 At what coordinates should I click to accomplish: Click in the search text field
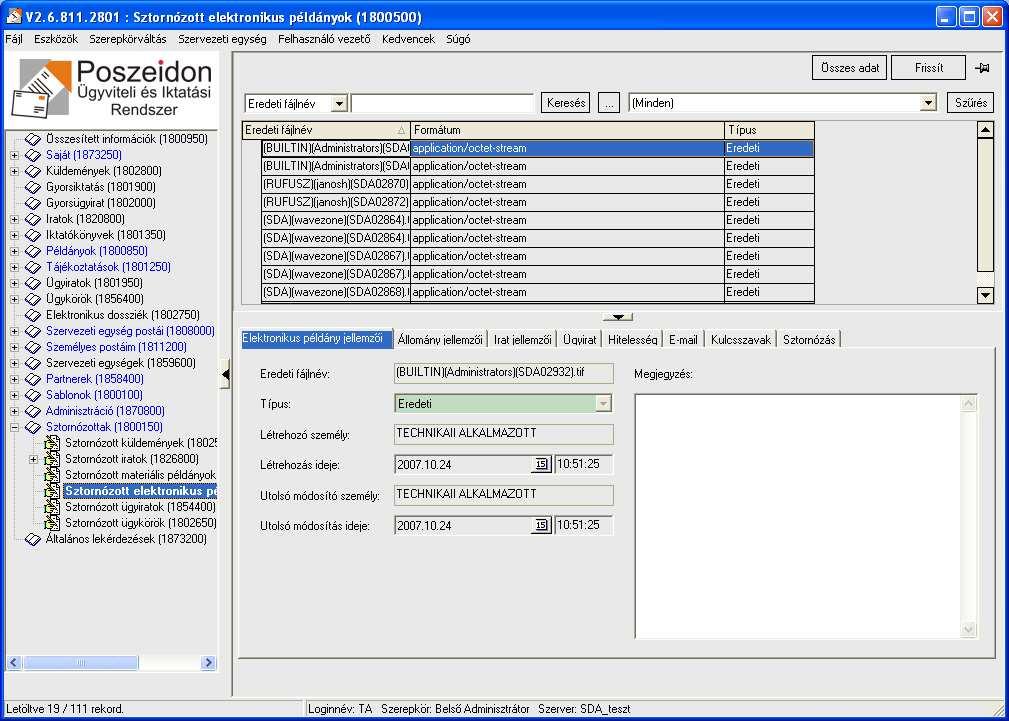[x=443, y=103]
